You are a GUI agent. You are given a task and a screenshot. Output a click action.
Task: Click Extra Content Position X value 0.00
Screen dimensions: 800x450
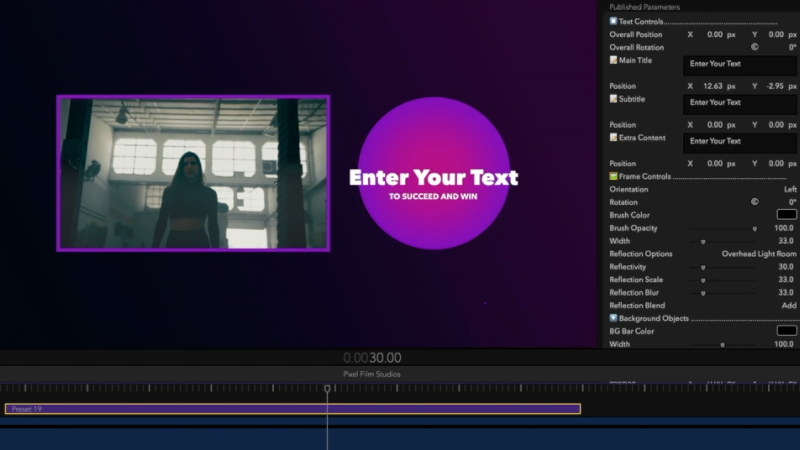click(715, 163)
